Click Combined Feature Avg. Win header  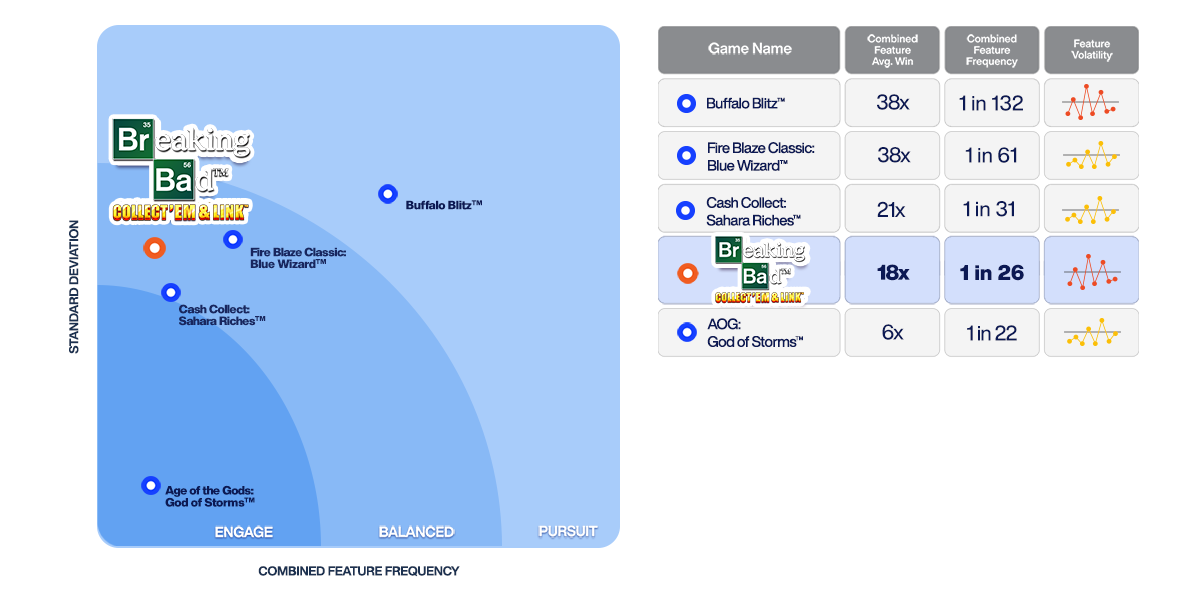(x=892, y=50)
